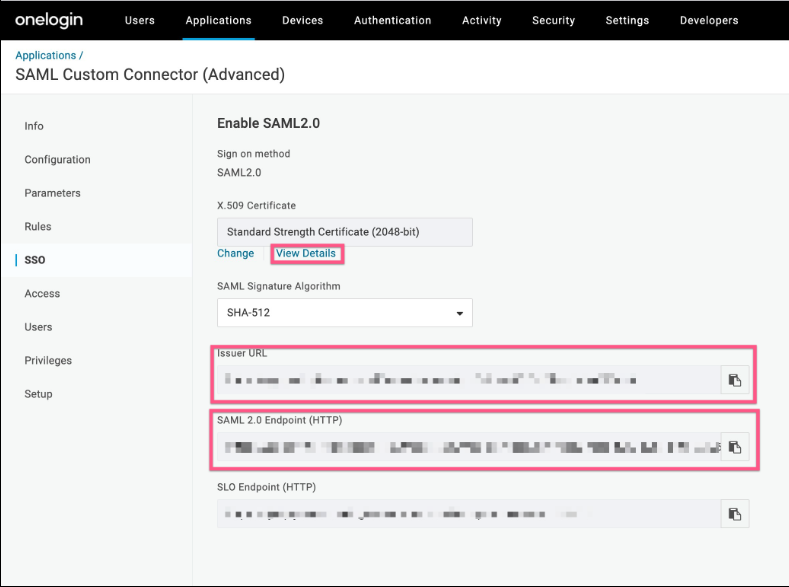Click View Details certificate link
Screen dimensions: 789x587
click(306, 254)
